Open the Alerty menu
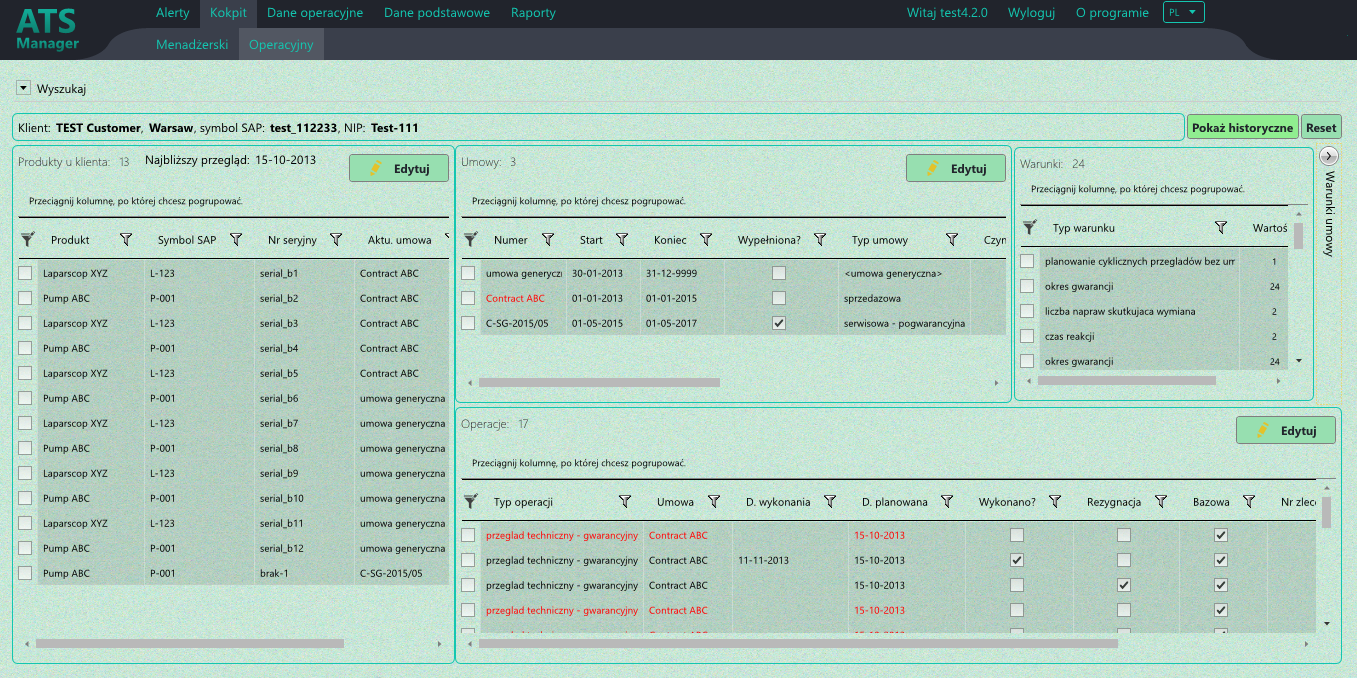This screenshot has width=1357, height=678. (173, 13)
